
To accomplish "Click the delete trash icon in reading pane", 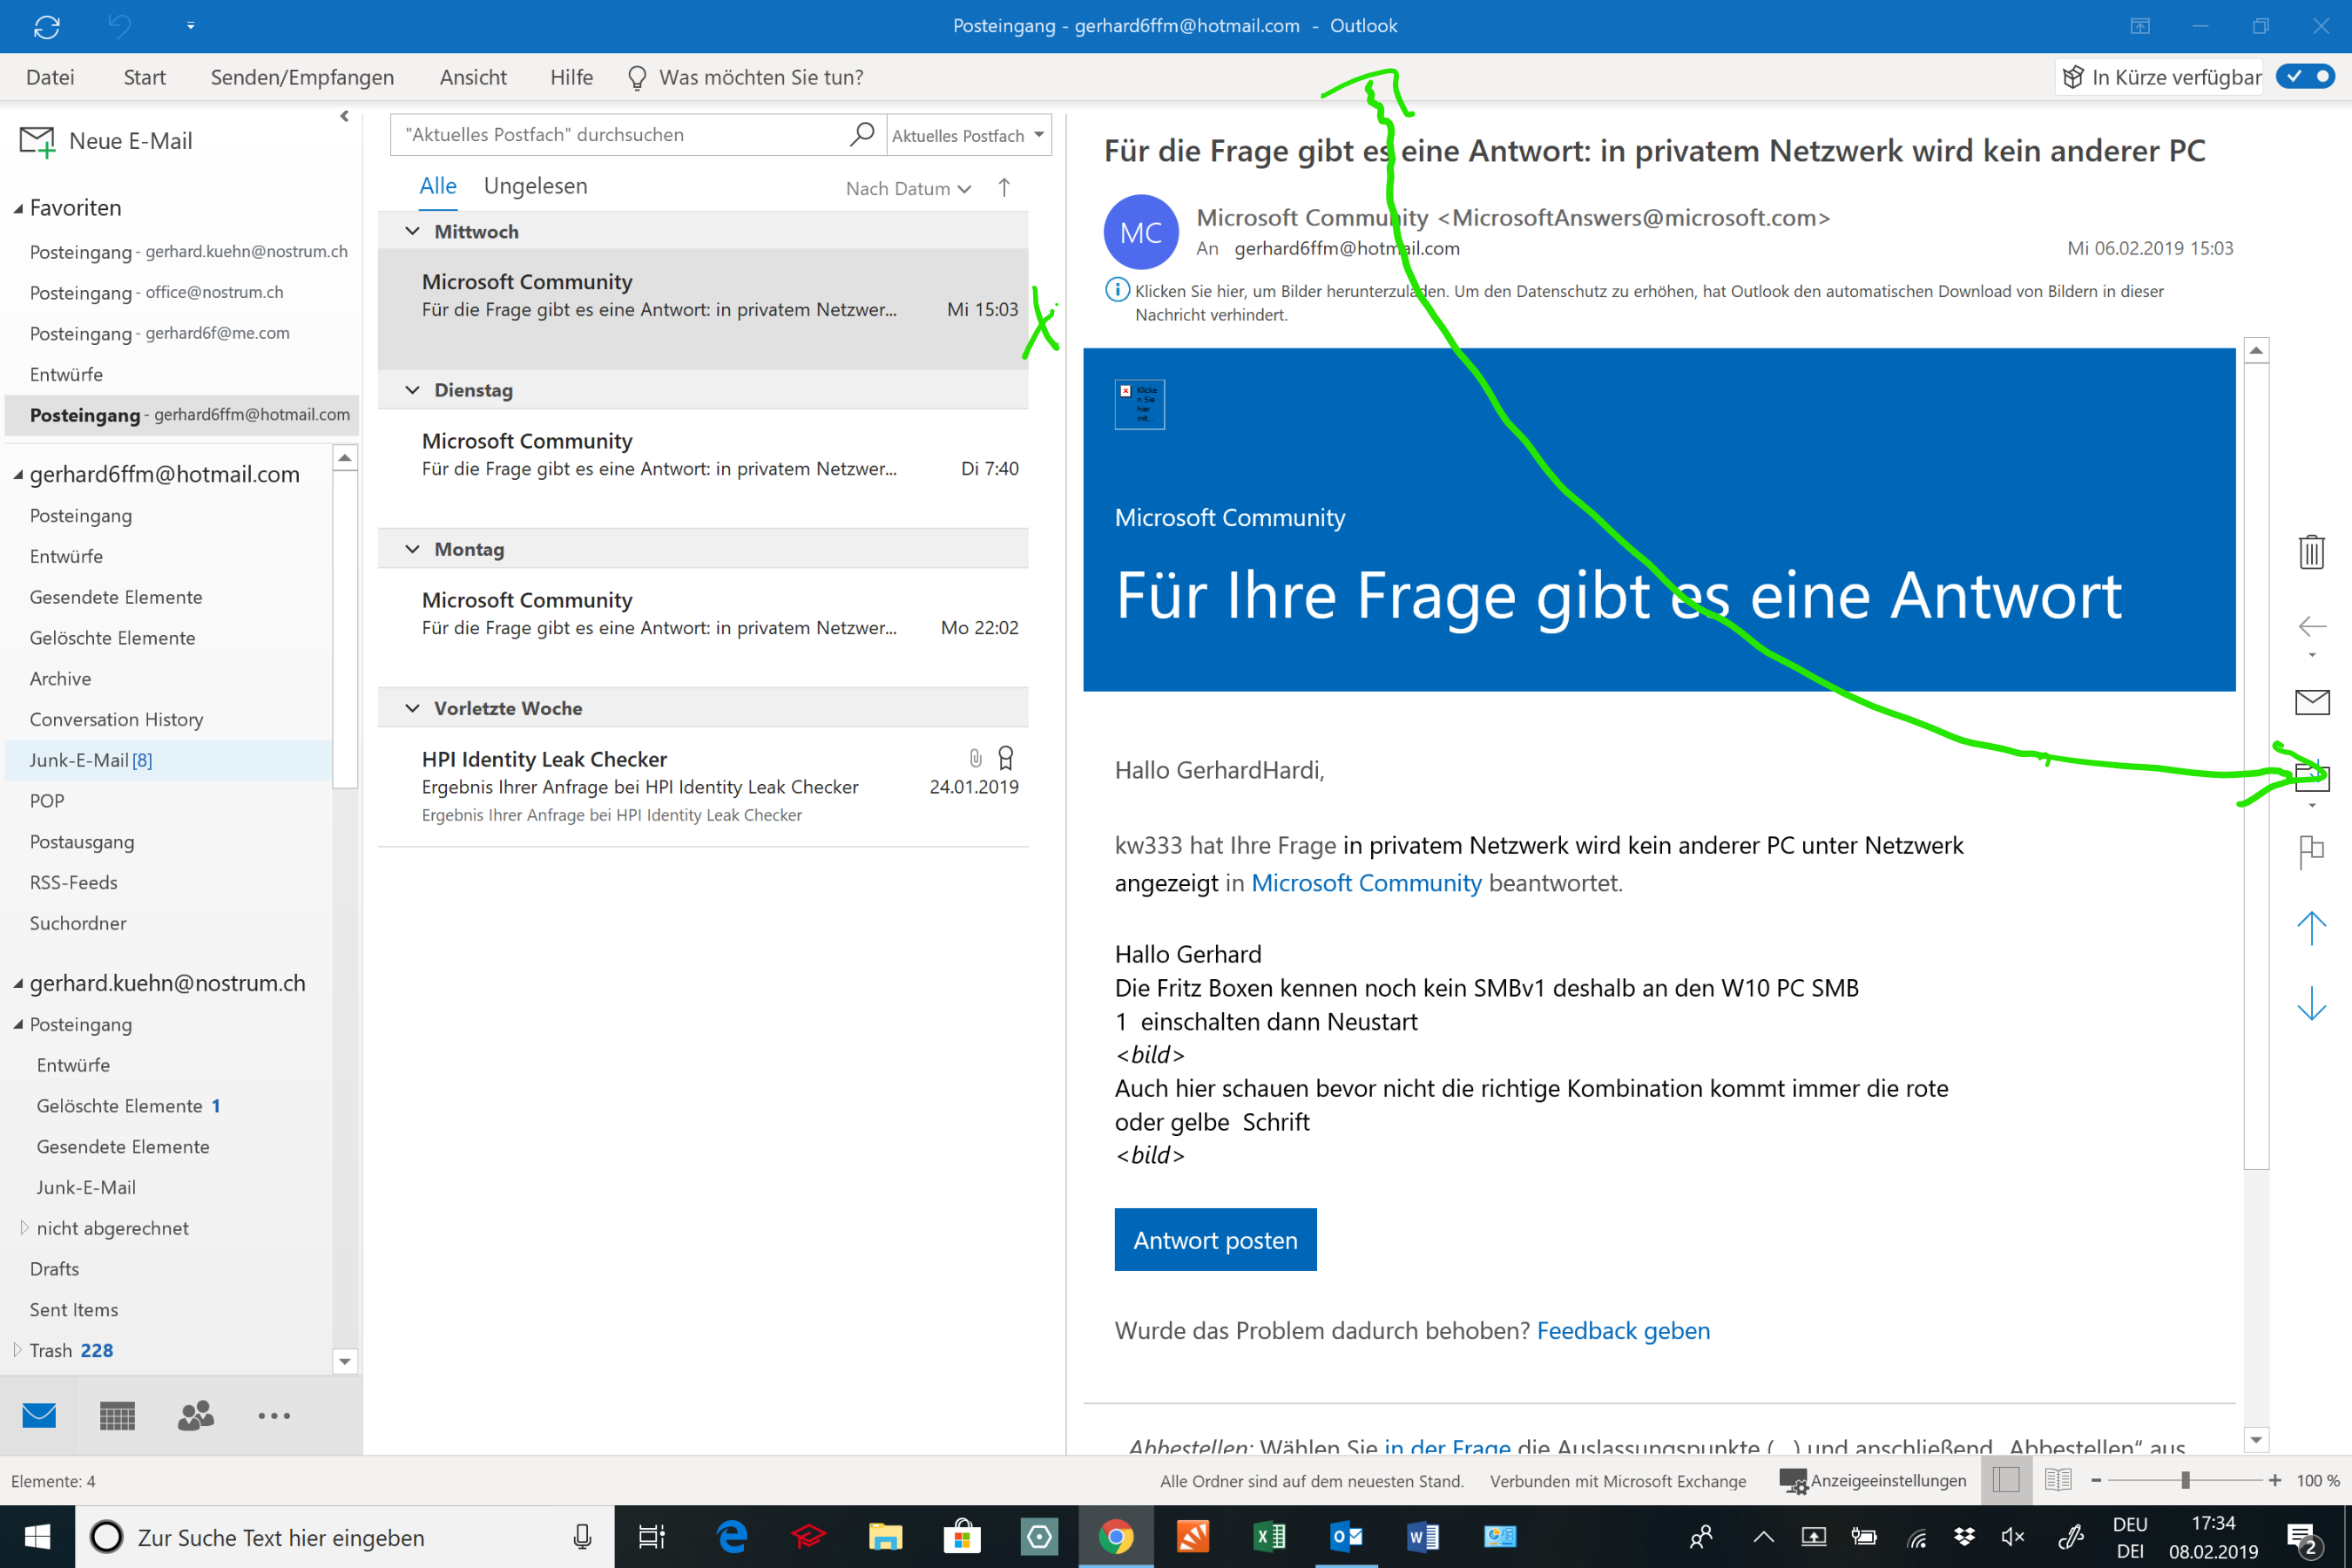I will click(2311, 551).
